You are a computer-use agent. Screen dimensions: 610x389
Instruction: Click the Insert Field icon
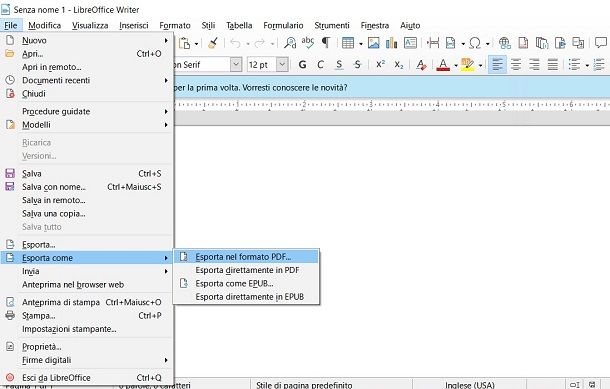tap(450, 43)
